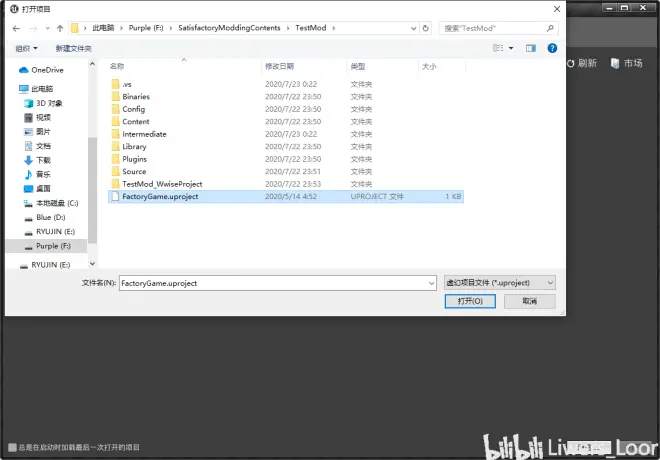
Task: Open 音乐 music in the sidebar
Action: pyautogui.click(x=37, y=174)
